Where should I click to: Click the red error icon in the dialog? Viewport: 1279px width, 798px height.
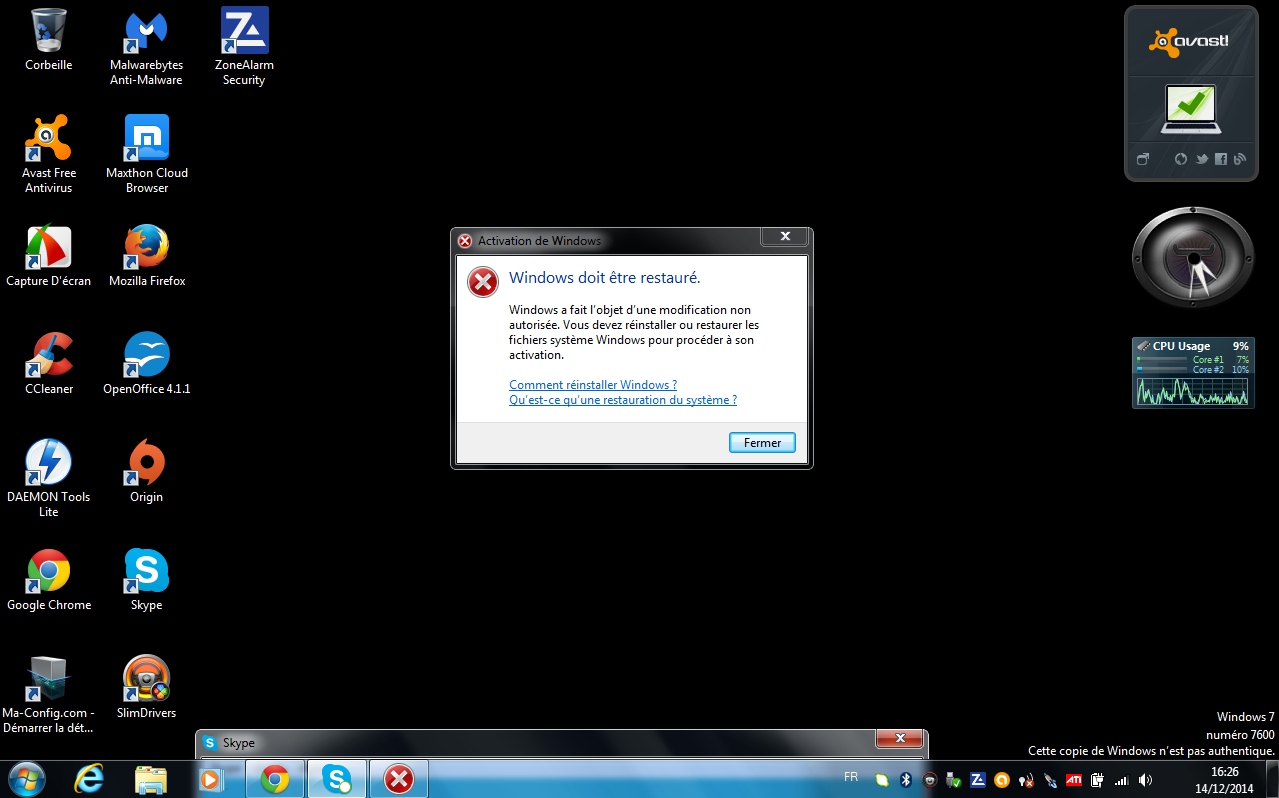(x=483, y=283)
